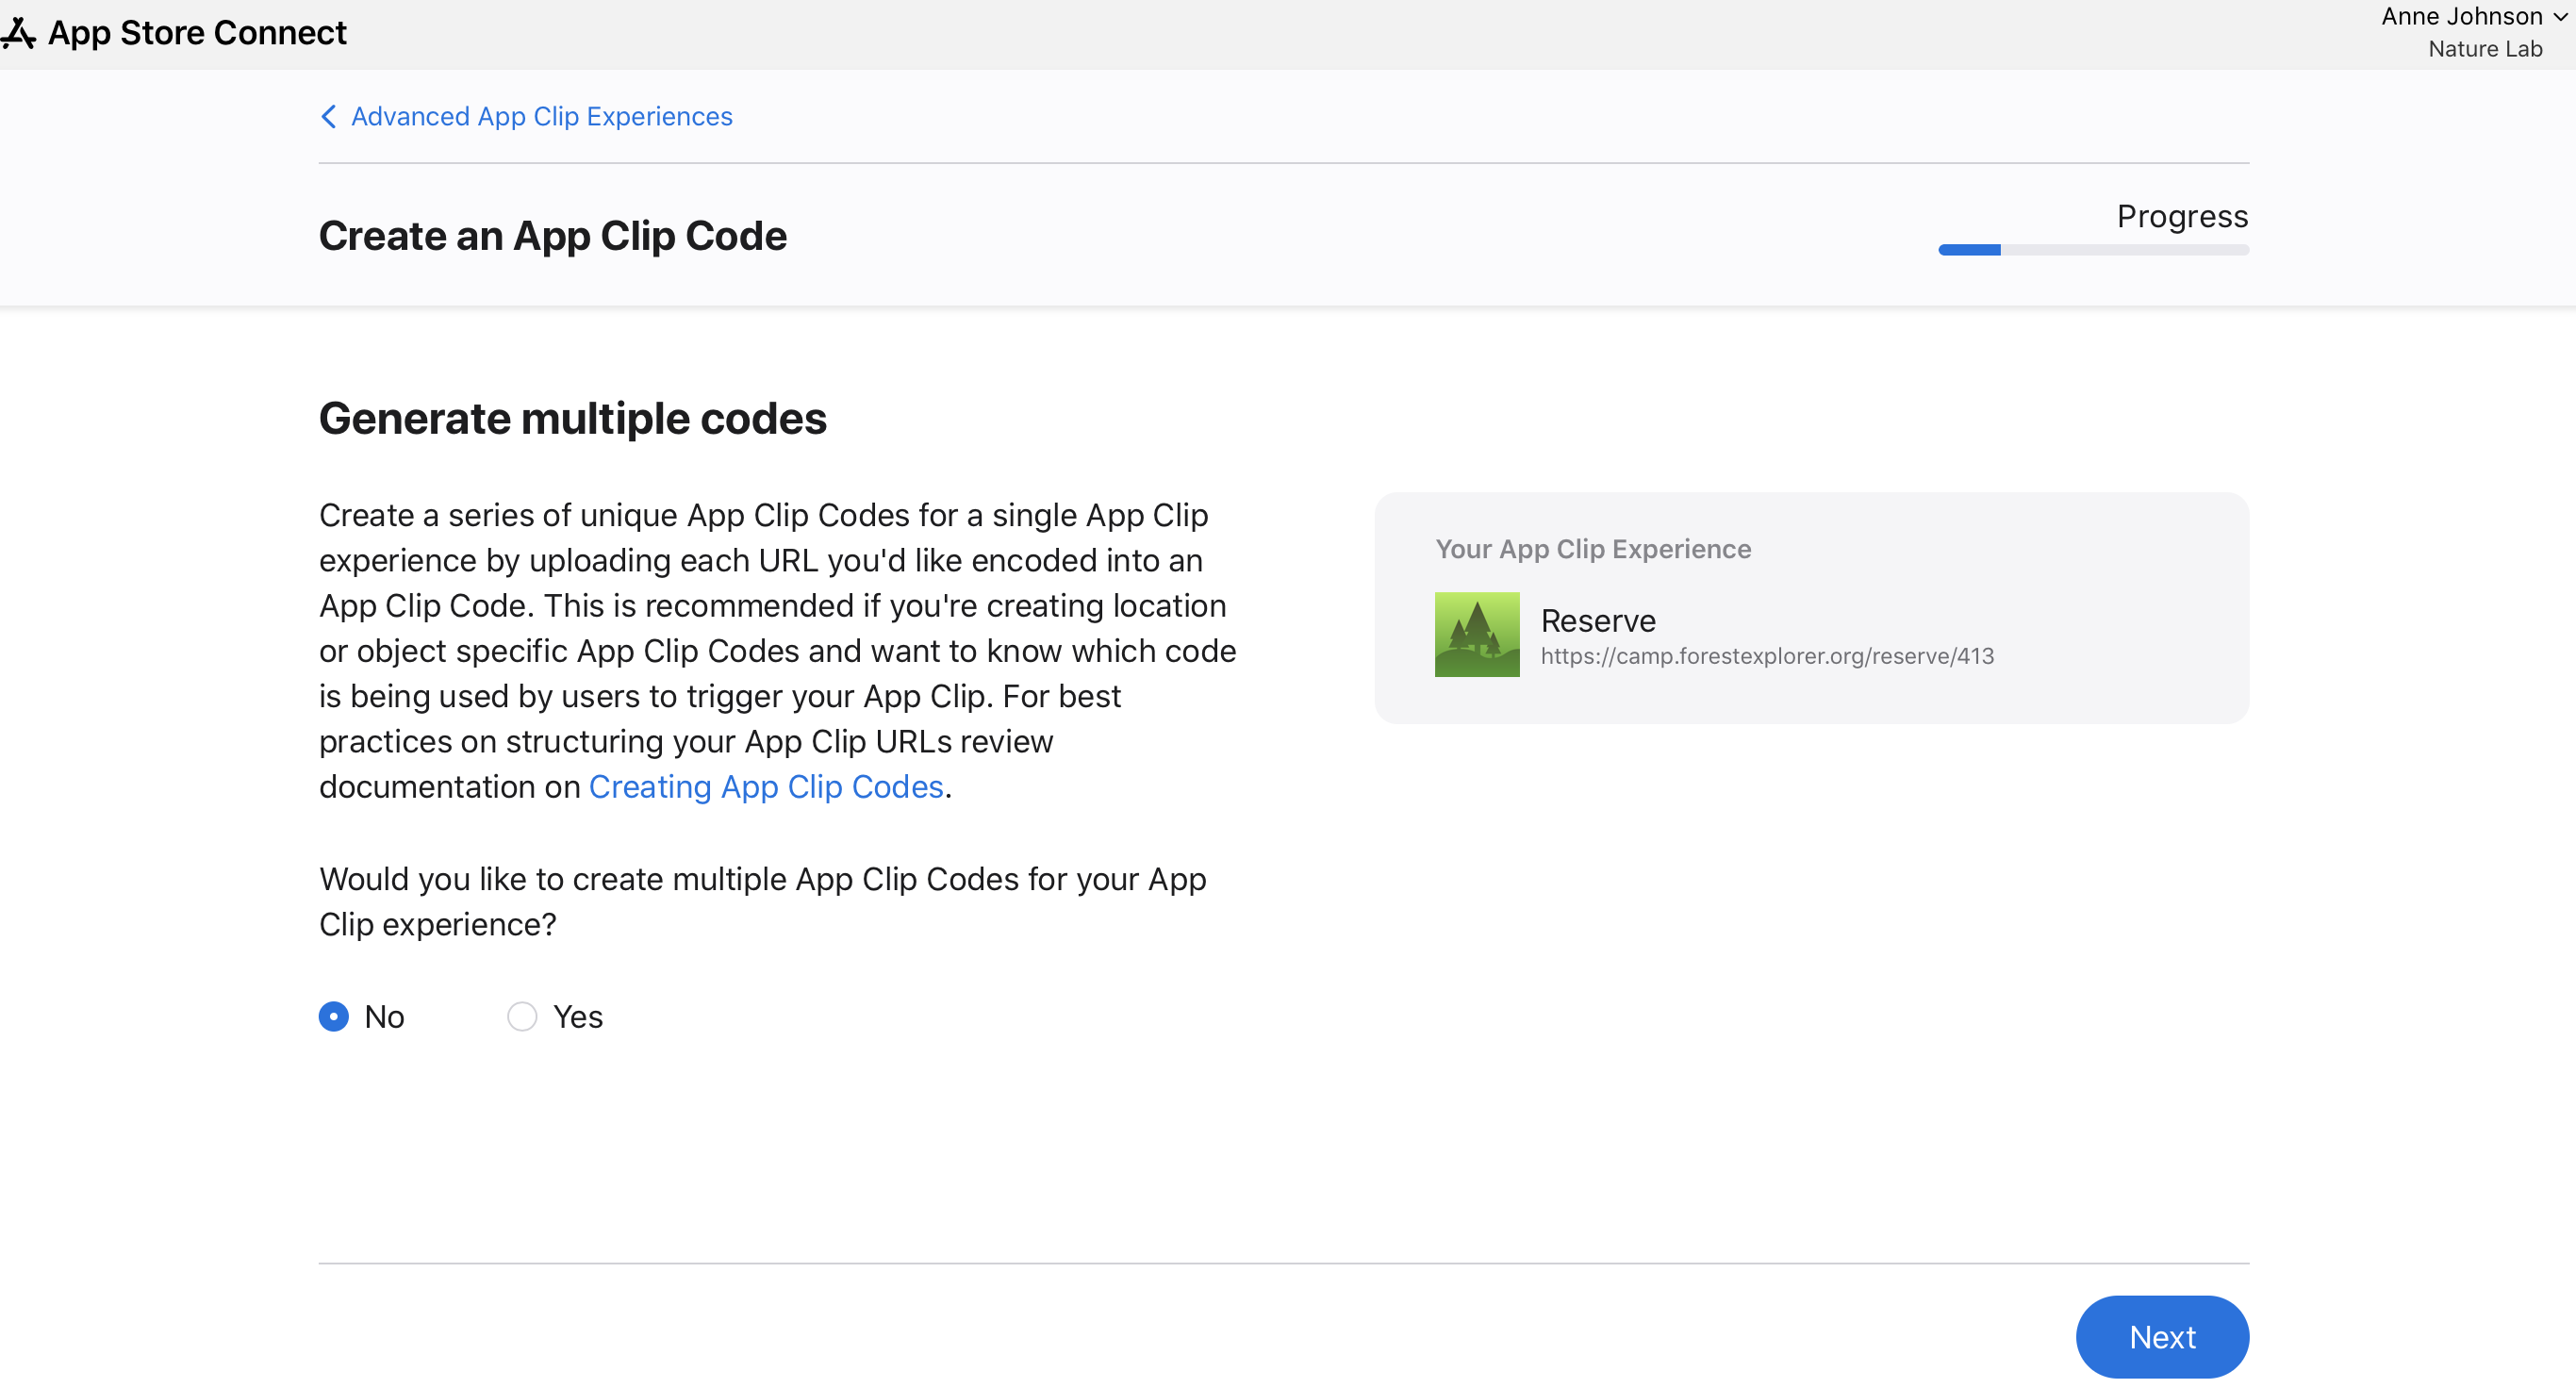Click the Your App Clip Experience card
The width and height of the screenshot is (2576, 1388).
coord(1812,605)
